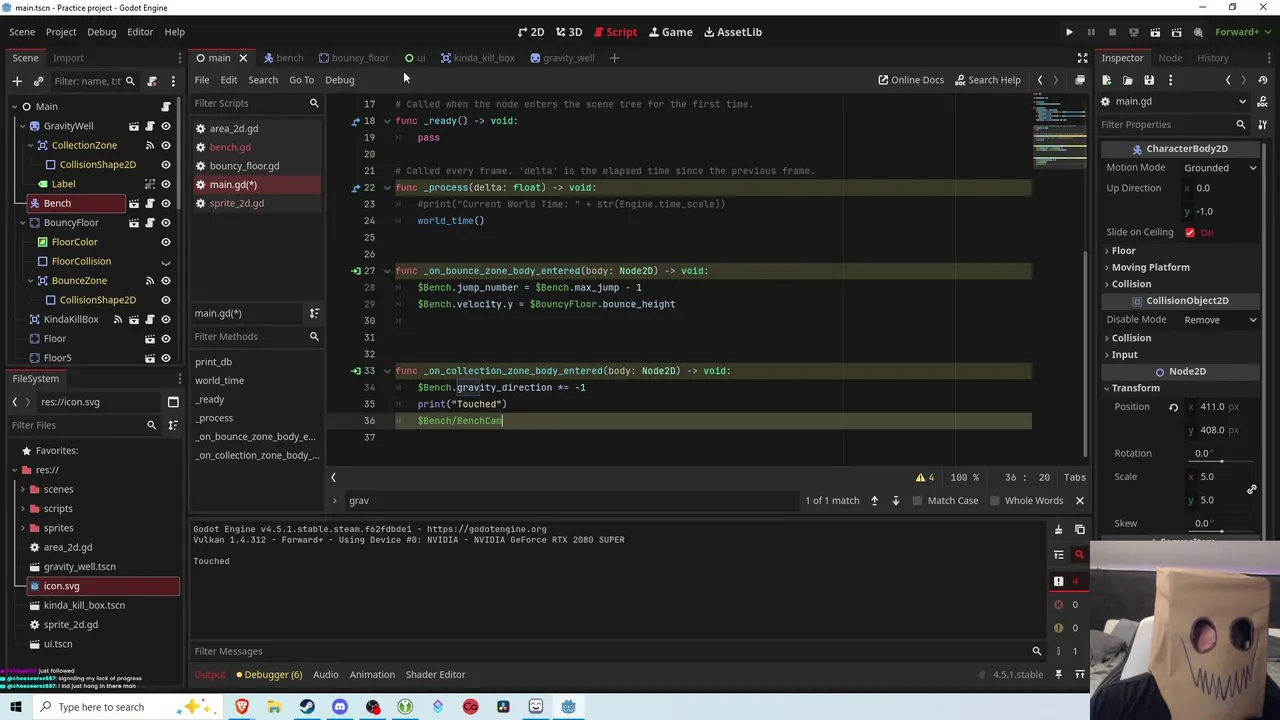
Task: Copy the selected output text
Action: [1080, 529]
